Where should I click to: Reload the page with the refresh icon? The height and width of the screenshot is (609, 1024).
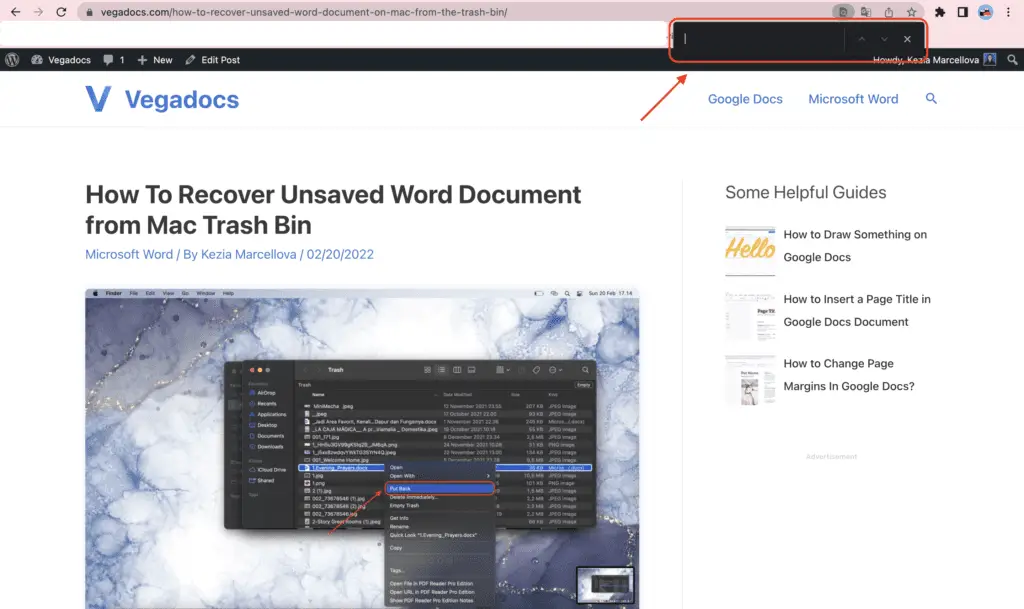[x=61, y=12]
